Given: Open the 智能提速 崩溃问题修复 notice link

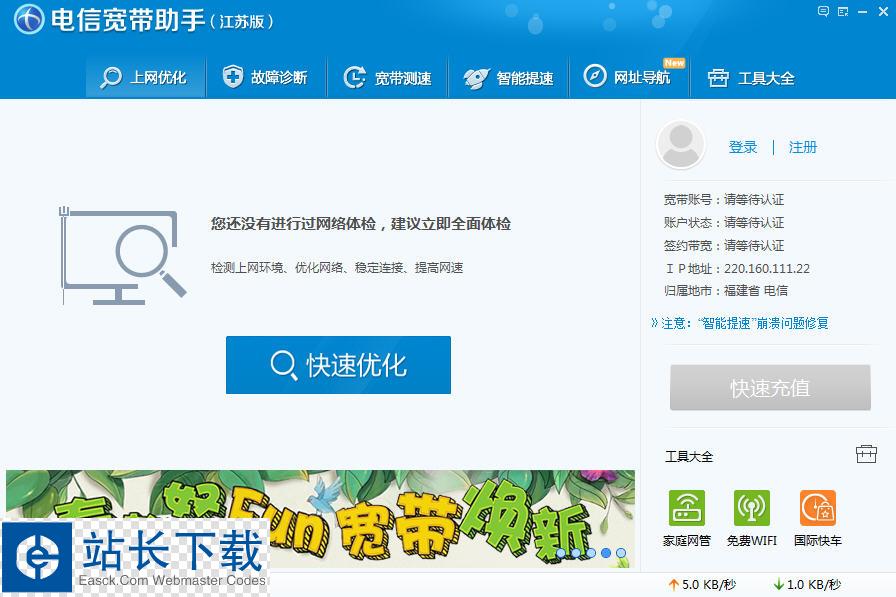Looking at the screenshot, I should (x=740, y=323).
